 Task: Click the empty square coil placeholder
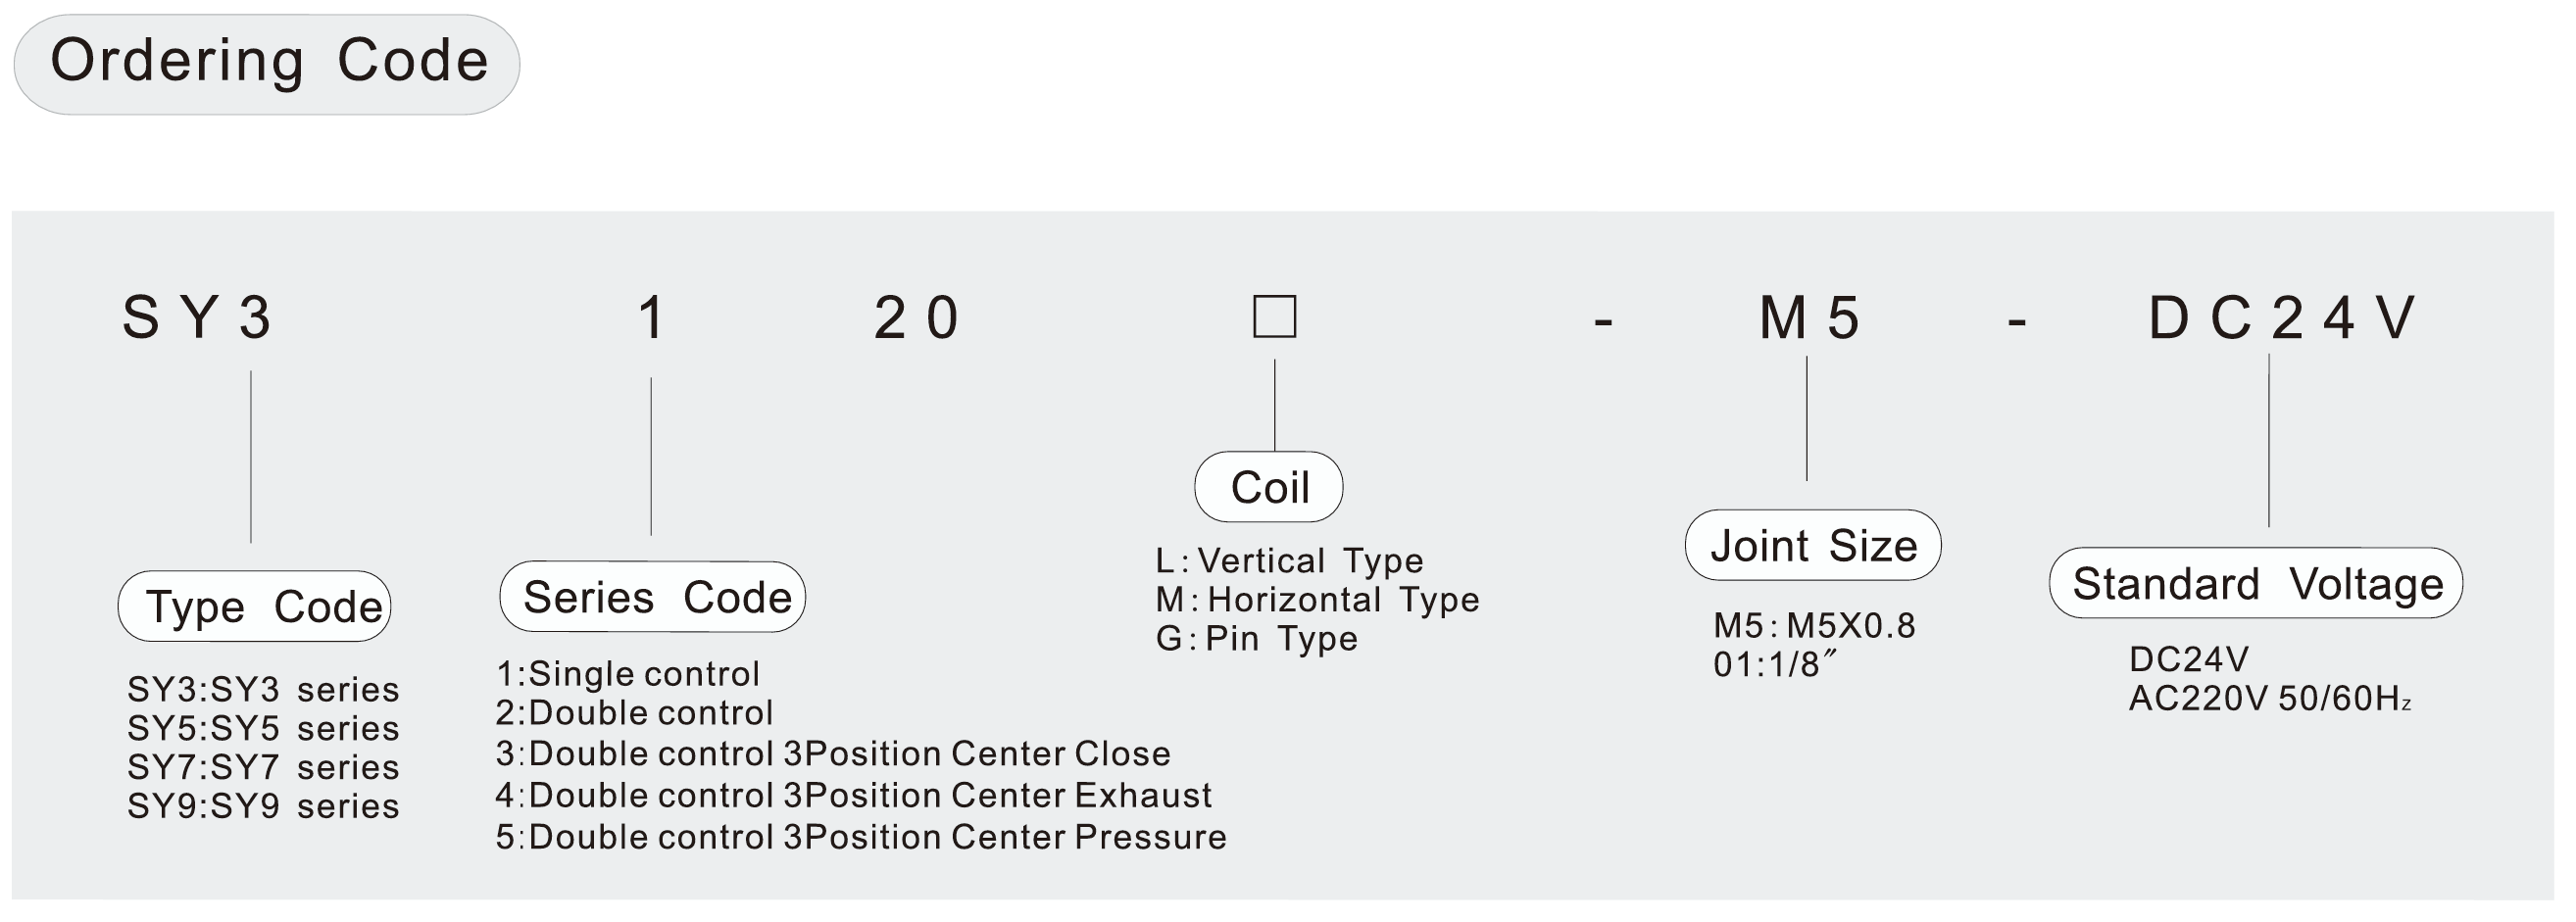point(1275,316)
